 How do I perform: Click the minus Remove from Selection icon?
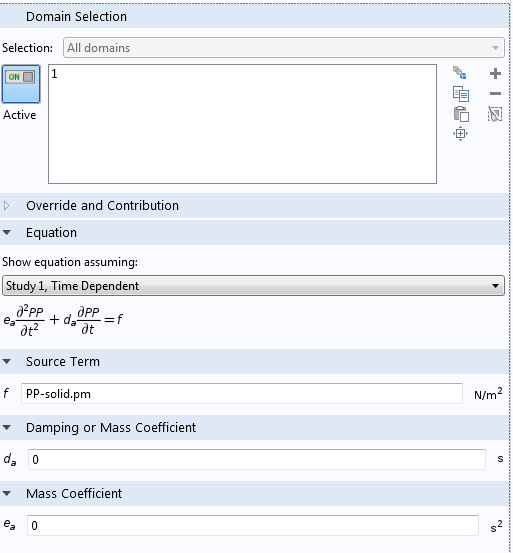(x=495, y=93)
